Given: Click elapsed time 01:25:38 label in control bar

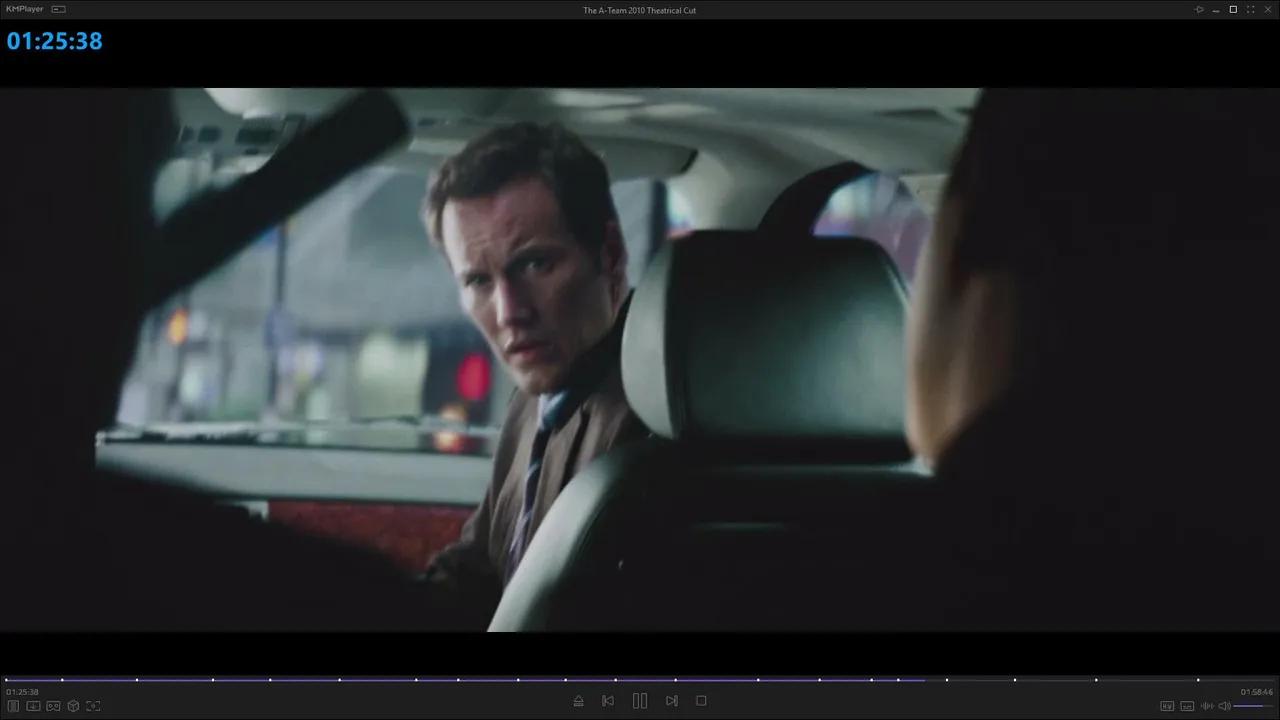Looking at the screenshot, I should coord(22,692).
